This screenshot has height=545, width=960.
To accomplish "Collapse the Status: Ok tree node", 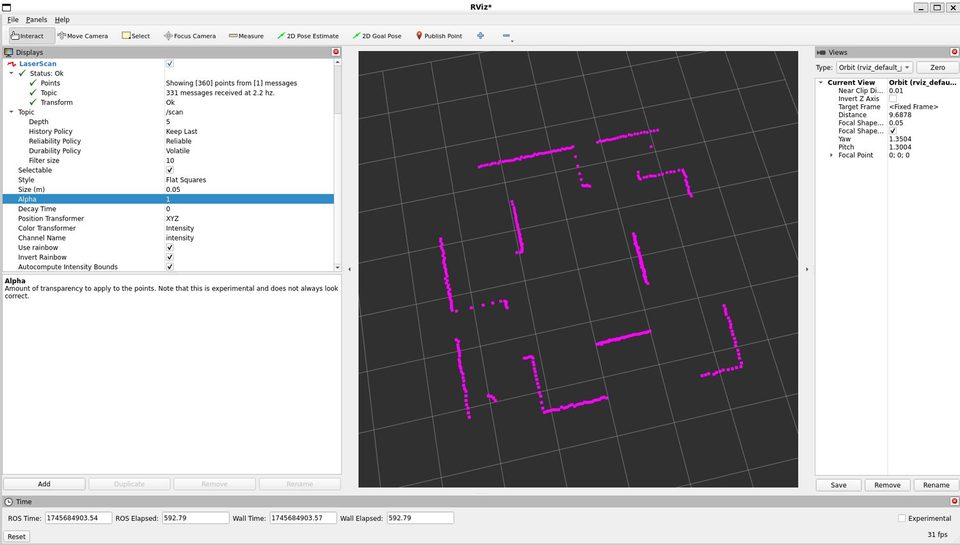I will pos(11,73).
